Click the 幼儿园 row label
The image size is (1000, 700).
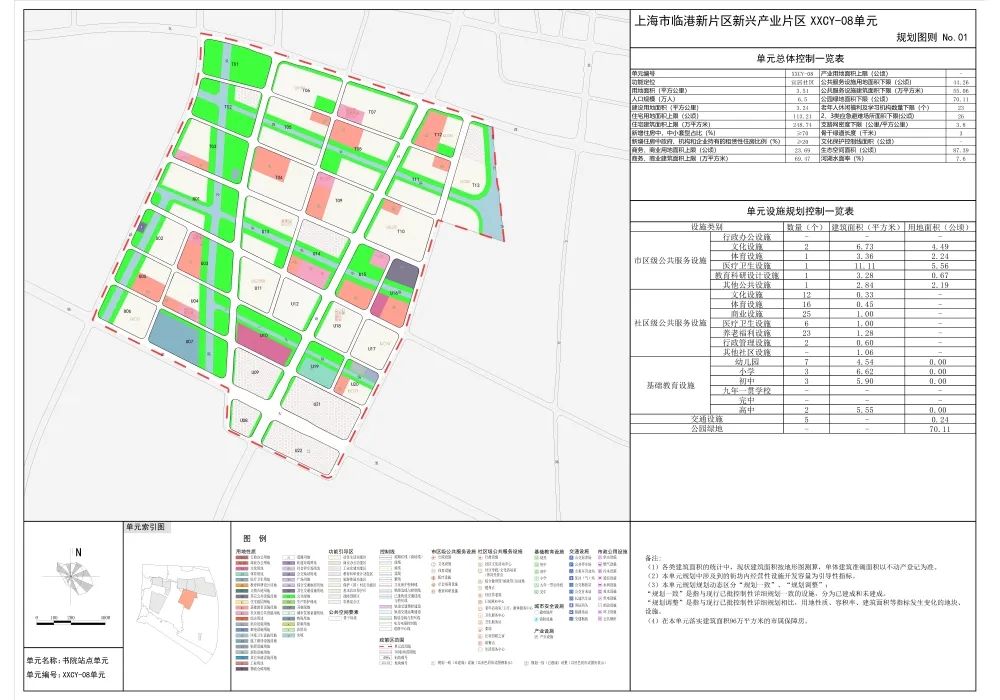click(x=746, y=362)
